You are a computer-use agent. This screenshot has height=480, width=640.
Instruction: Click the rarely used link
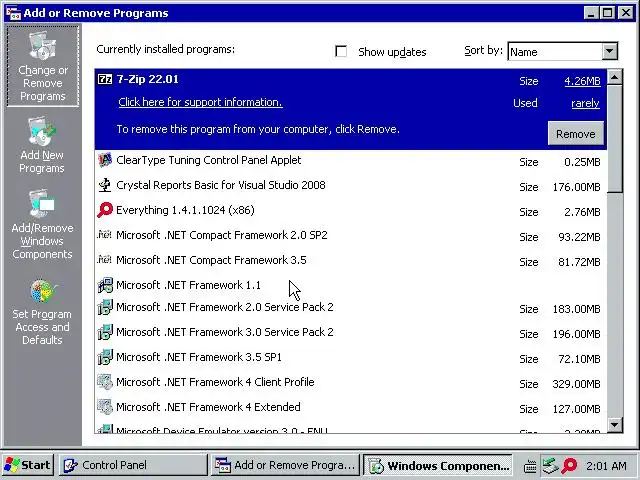click(585, 103)
